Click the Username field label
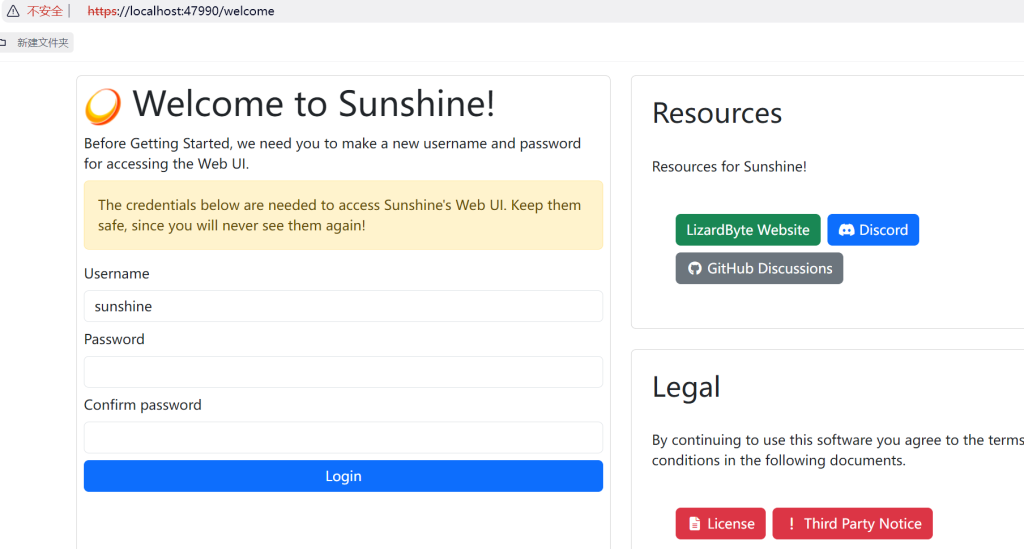 point(116,274)
